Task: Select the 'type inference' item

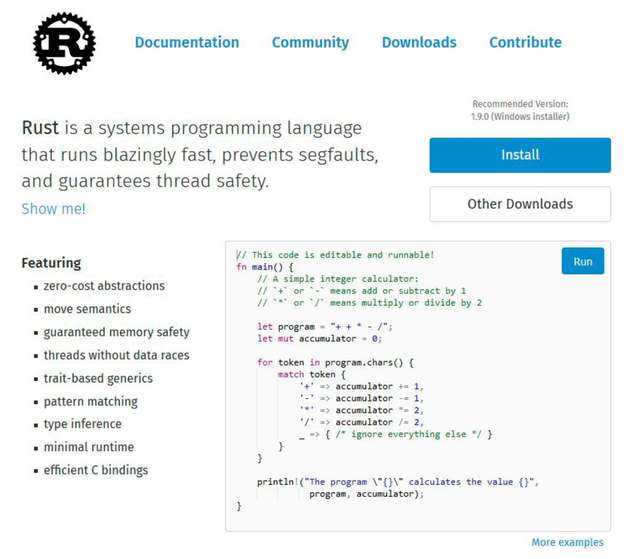Action: click(82, 424)
